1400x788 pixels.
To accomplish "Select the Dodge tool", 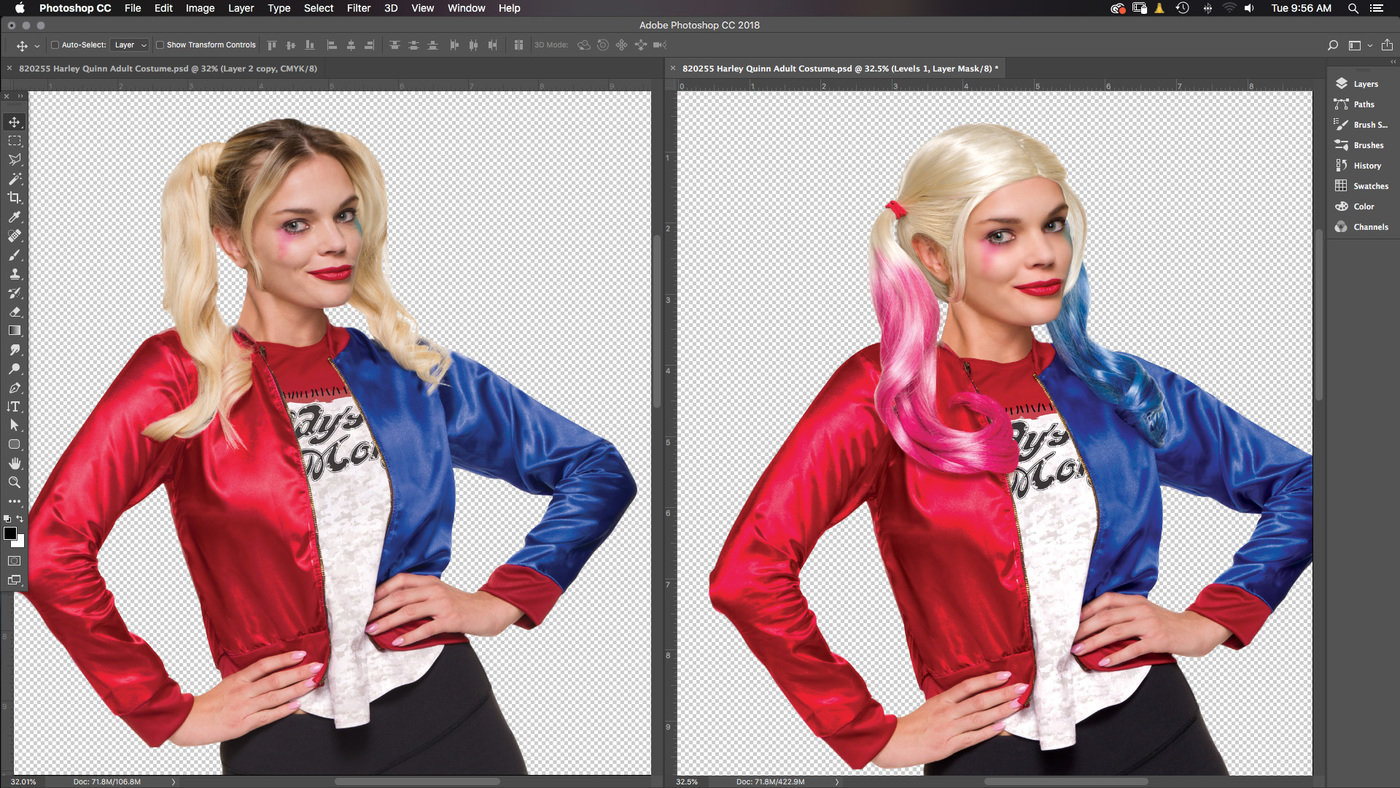I will pos(14,369).
